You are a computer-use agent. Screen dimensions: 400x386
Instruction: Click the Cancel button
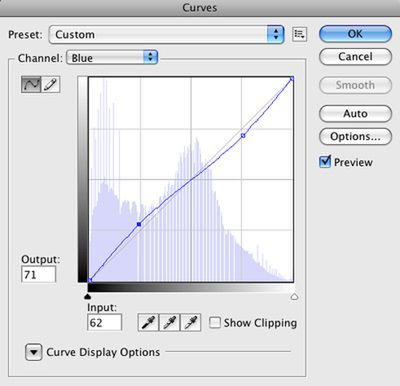(x=355, y=57)
